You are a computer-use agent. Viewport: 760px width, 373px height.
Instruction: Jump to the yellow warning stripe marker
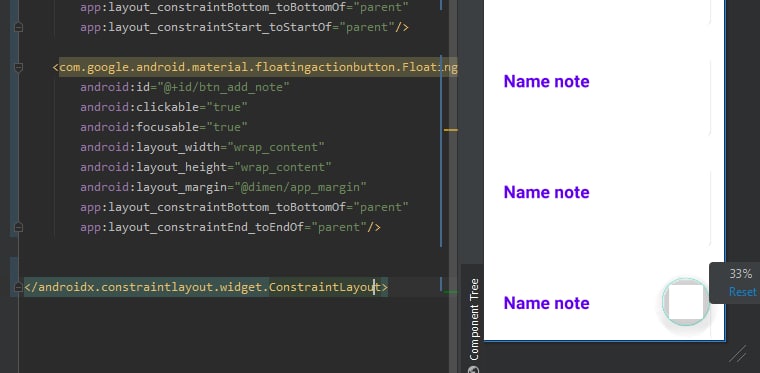click(451, 130)
